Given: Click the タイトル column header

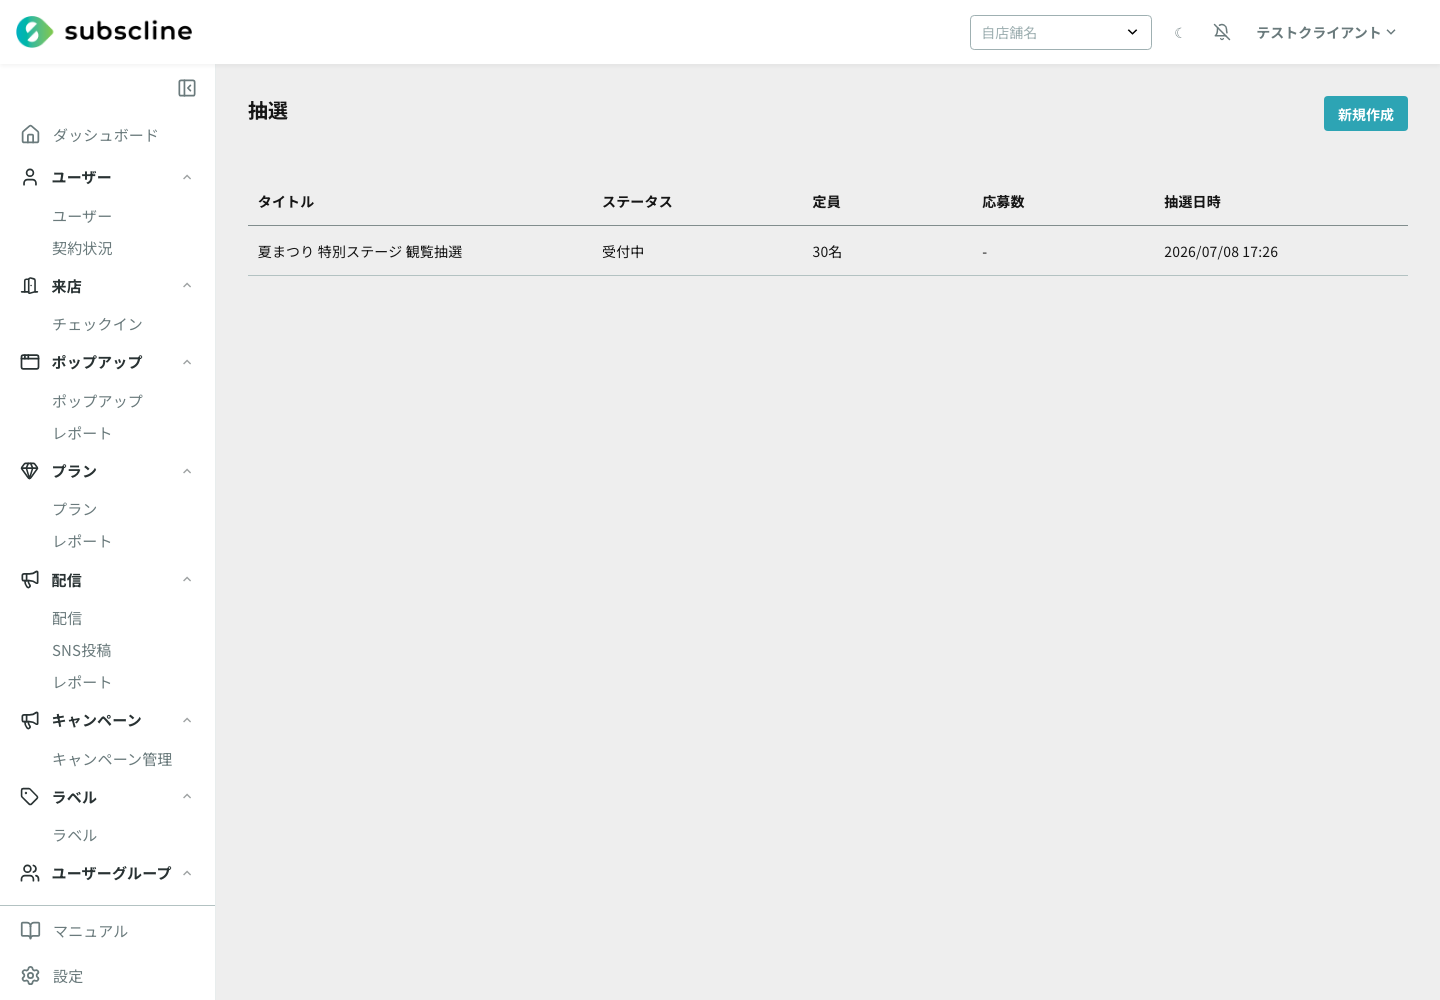Looking at the screenshot, I should [x=286, y=202].
